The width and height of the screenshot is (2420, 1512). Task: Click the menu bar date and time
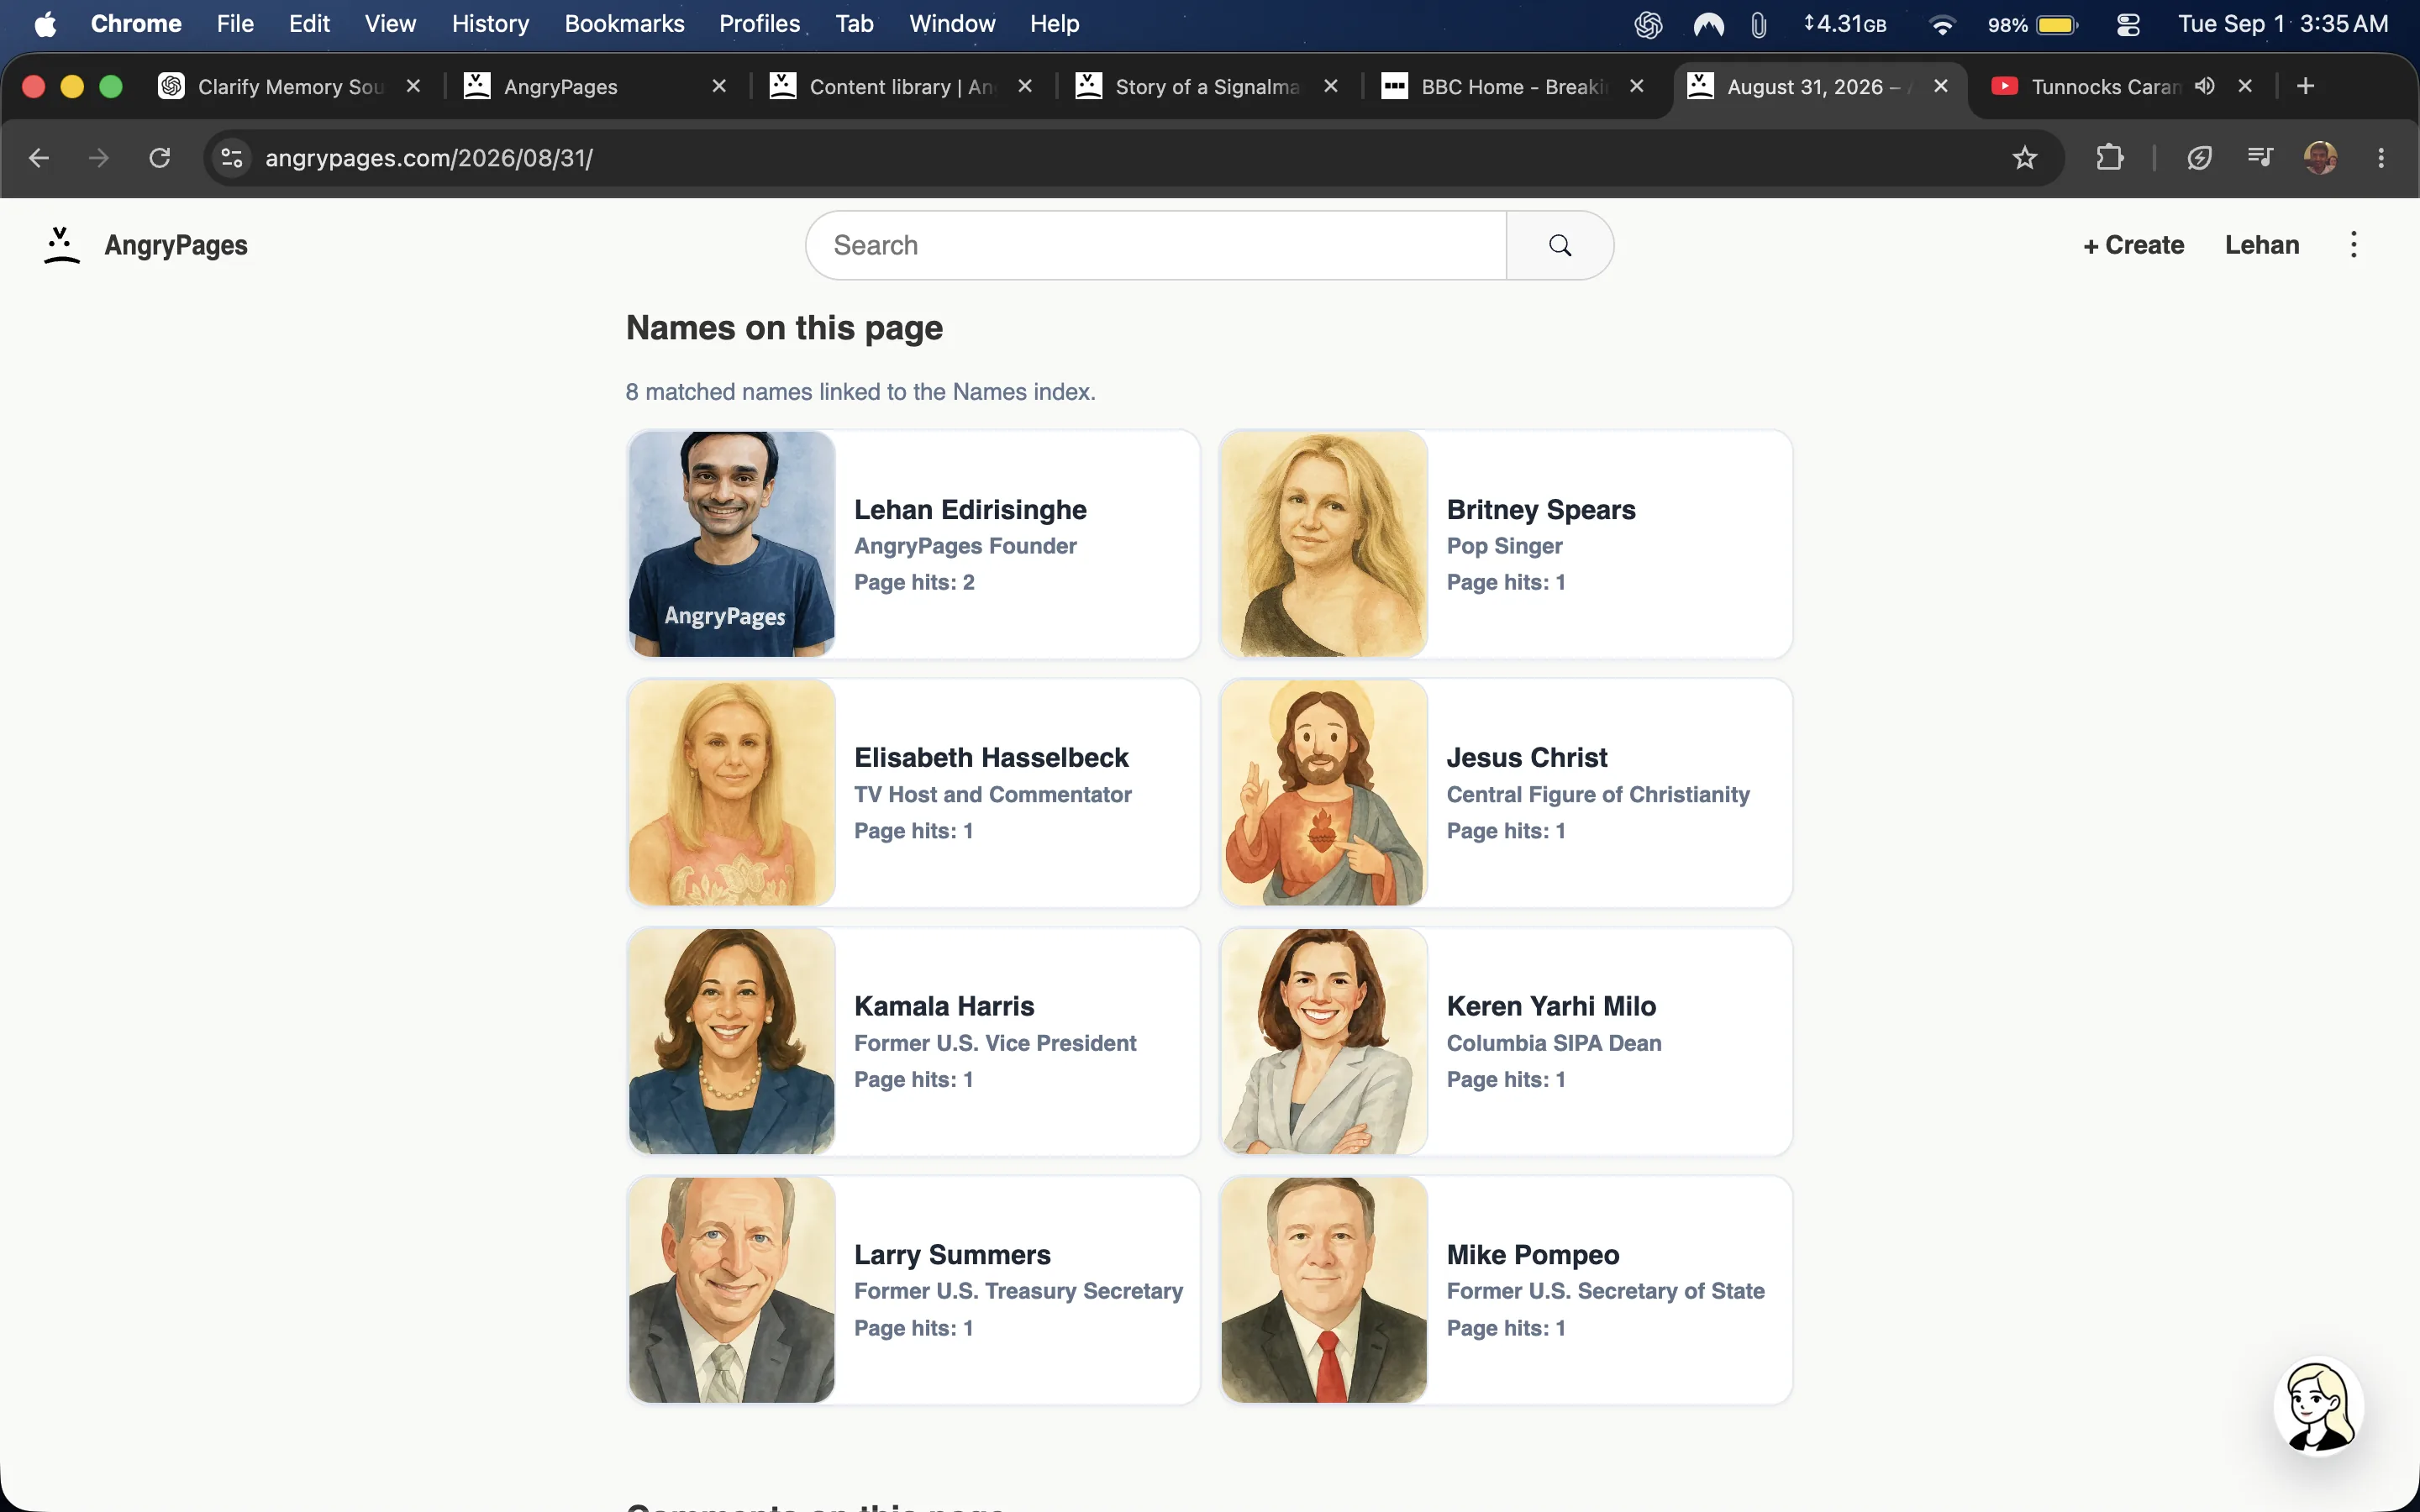click(x=2283, y=24)
